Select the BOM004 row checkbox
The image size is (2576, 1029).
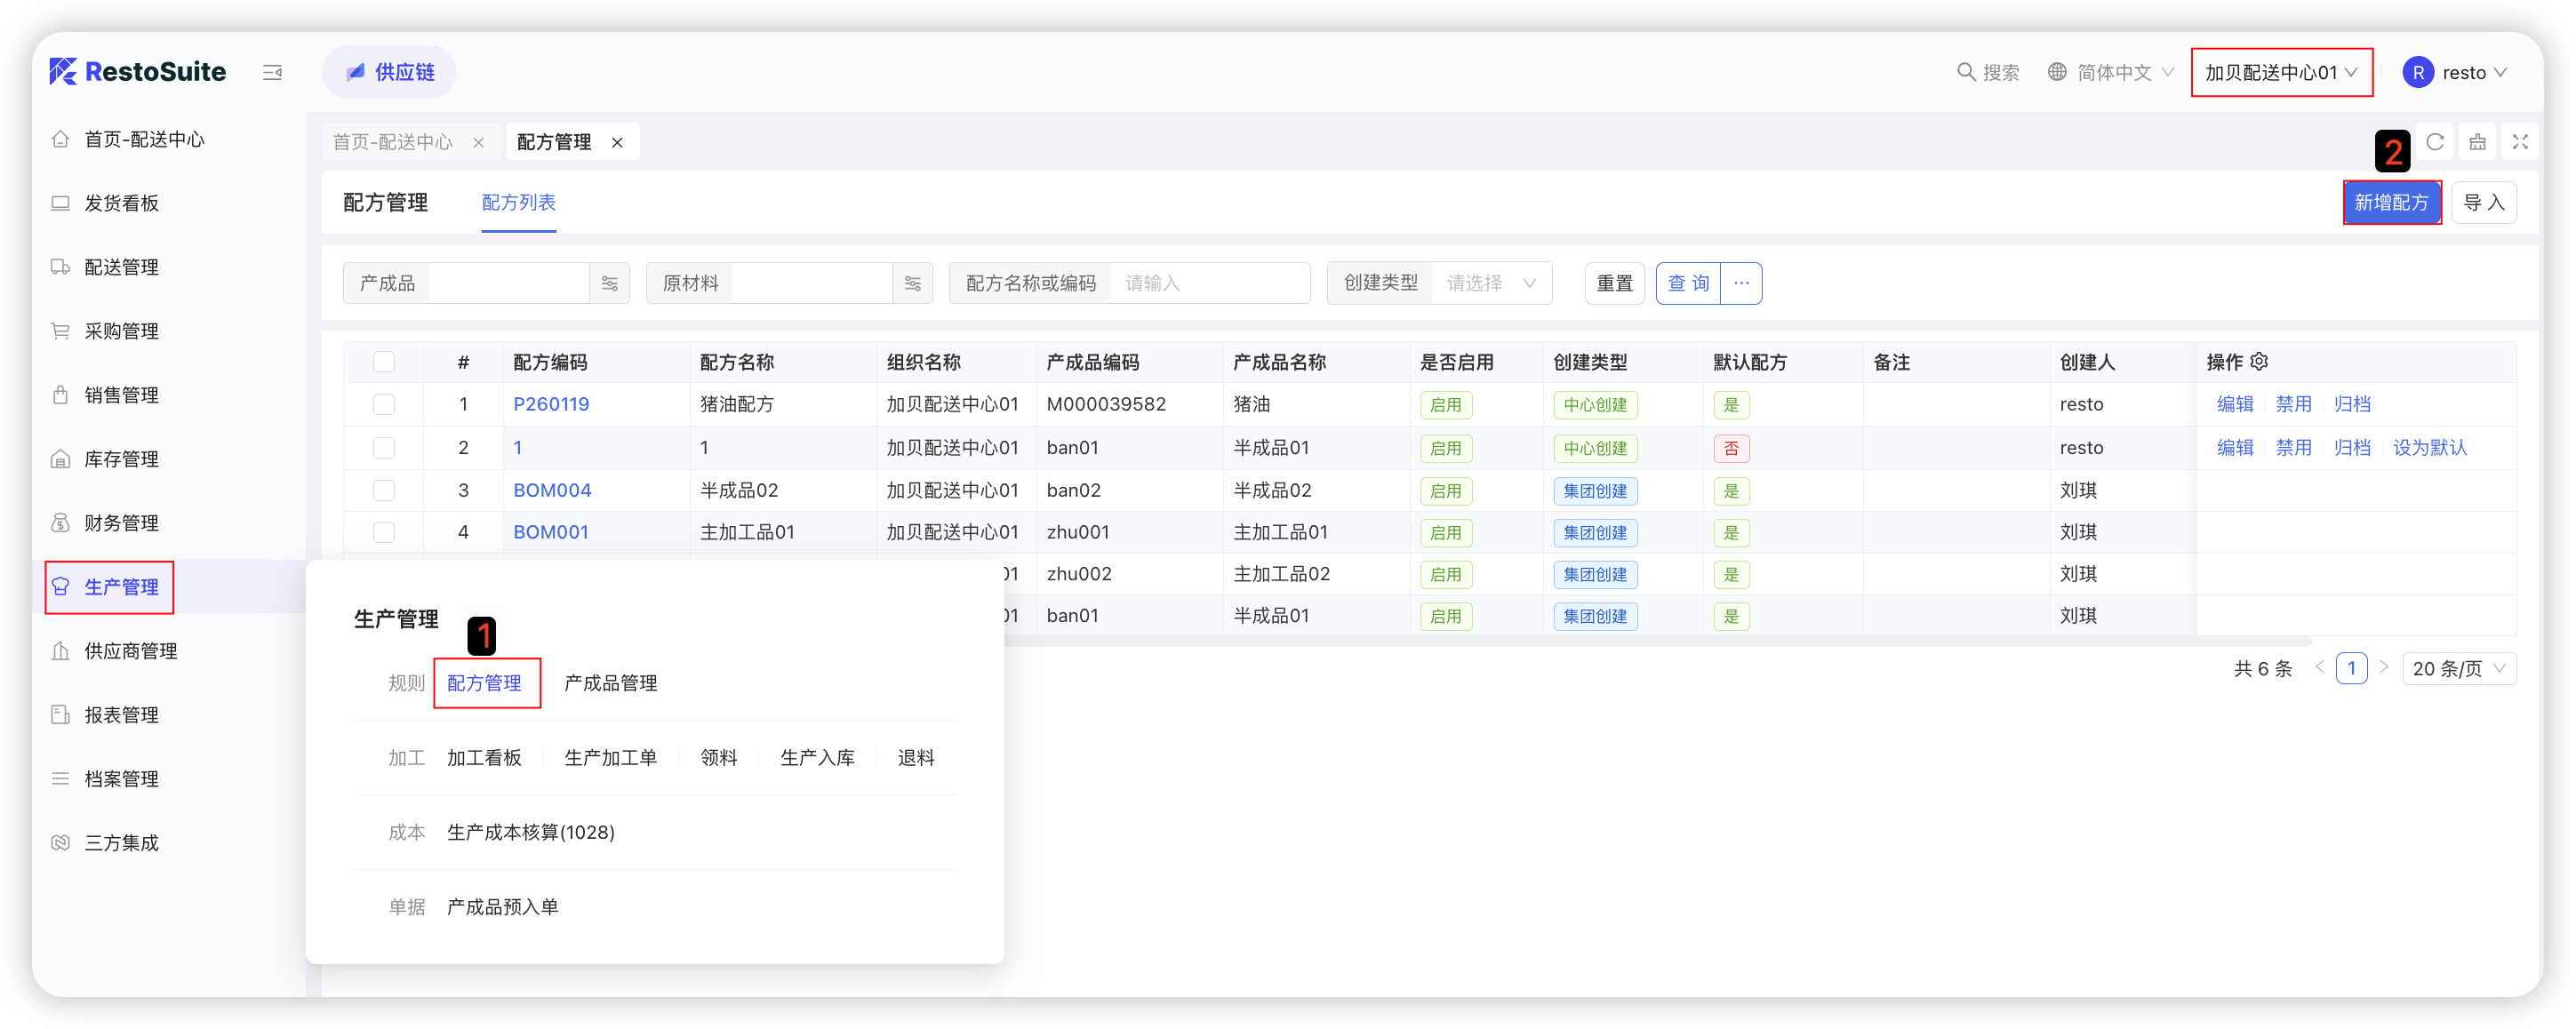[384, 491]
